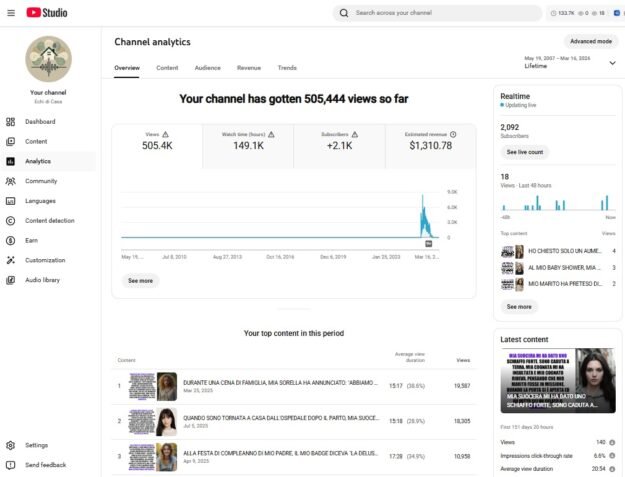Image resolution: width=625 pixels, height=477 pixels.
Task: Click the video publish marker on chart
Action: (x=429, y=243)
